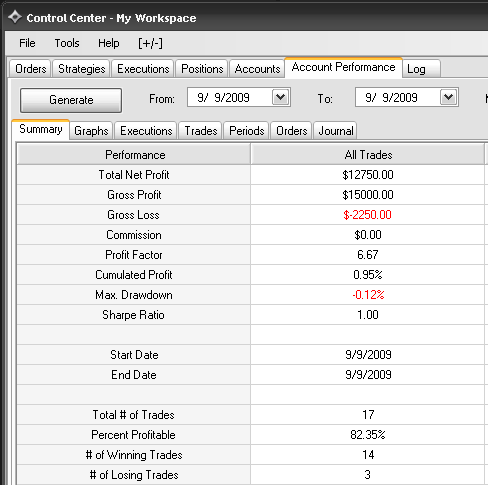Click the Performance column header
The width and height of the screenshot is (488, 485).
(134, 154)
